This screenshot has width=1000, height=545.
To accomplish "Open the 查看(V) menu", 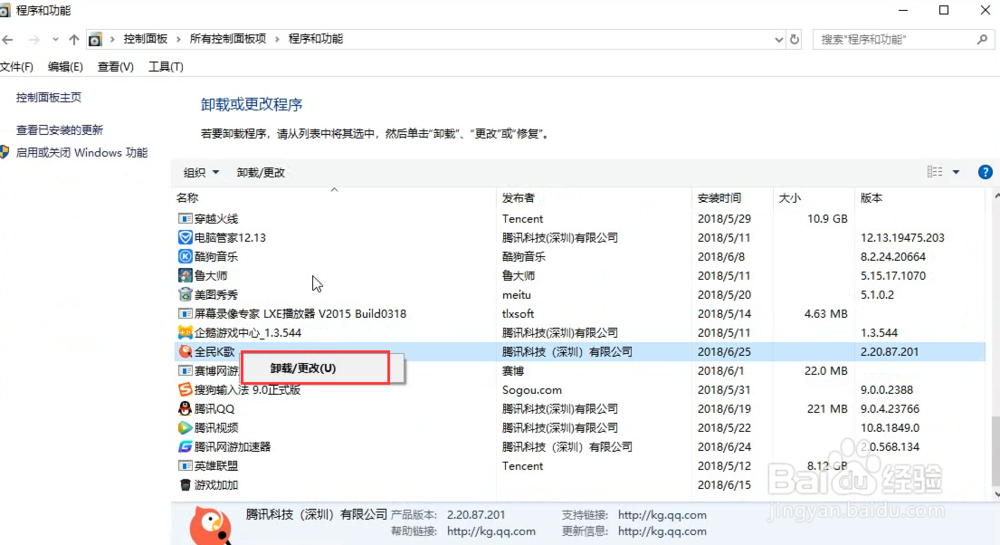I will [x=115, y=67].
